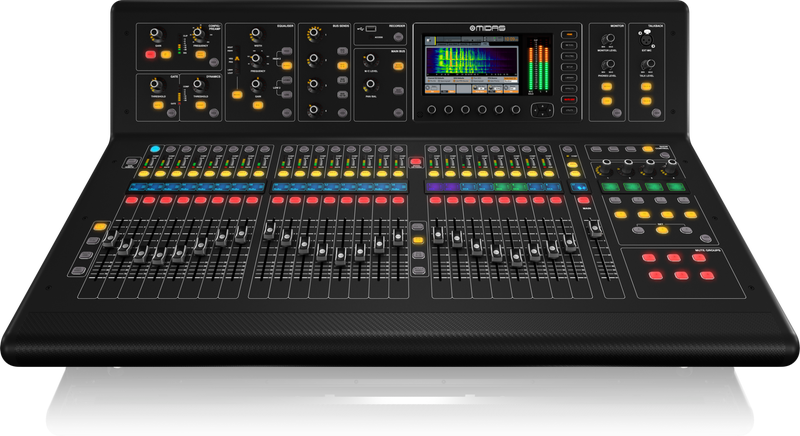Click the bottom Bus Sends knob
Image resolution: width=800 pixels, height=436 pixels.
(x=314, y=109)
